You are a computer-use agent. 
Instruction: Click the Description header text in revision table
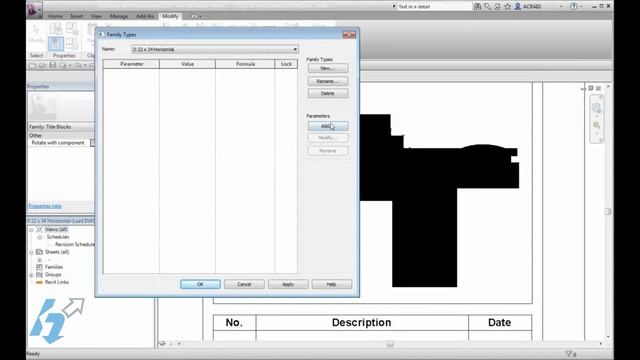pyautogui.click(x=361, y=322)
